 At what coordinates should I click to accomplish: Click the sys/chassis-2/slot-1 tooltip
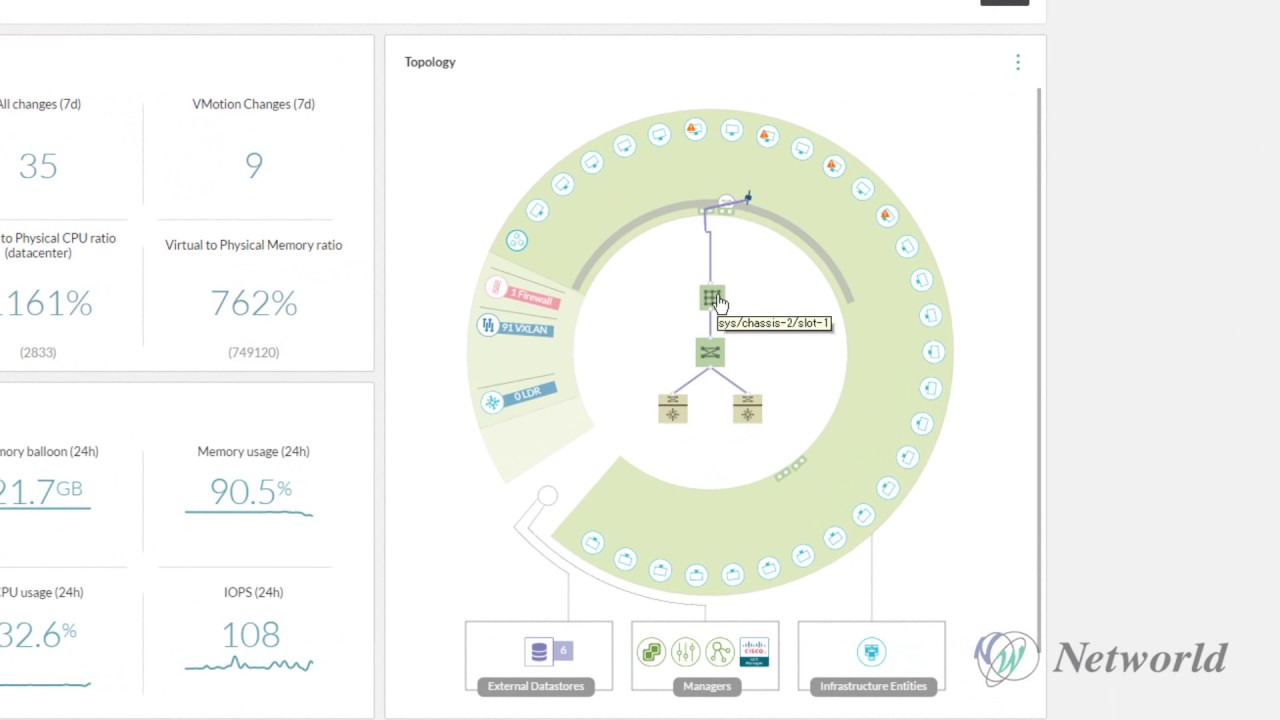[x=774, y=323]
